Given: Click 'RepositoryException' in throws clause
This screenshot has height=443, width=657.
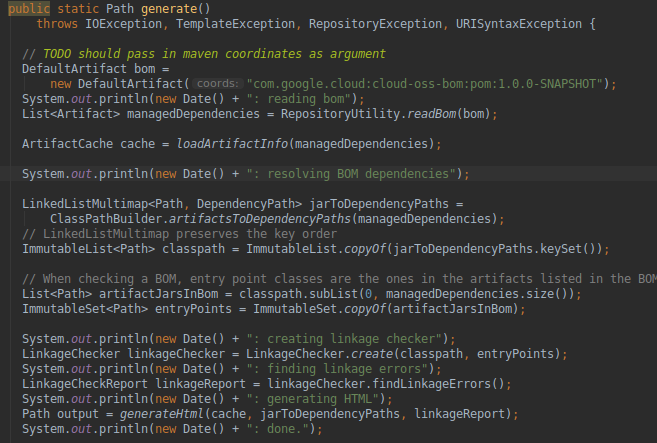Looking at the screenshot, I should point(375,24).
